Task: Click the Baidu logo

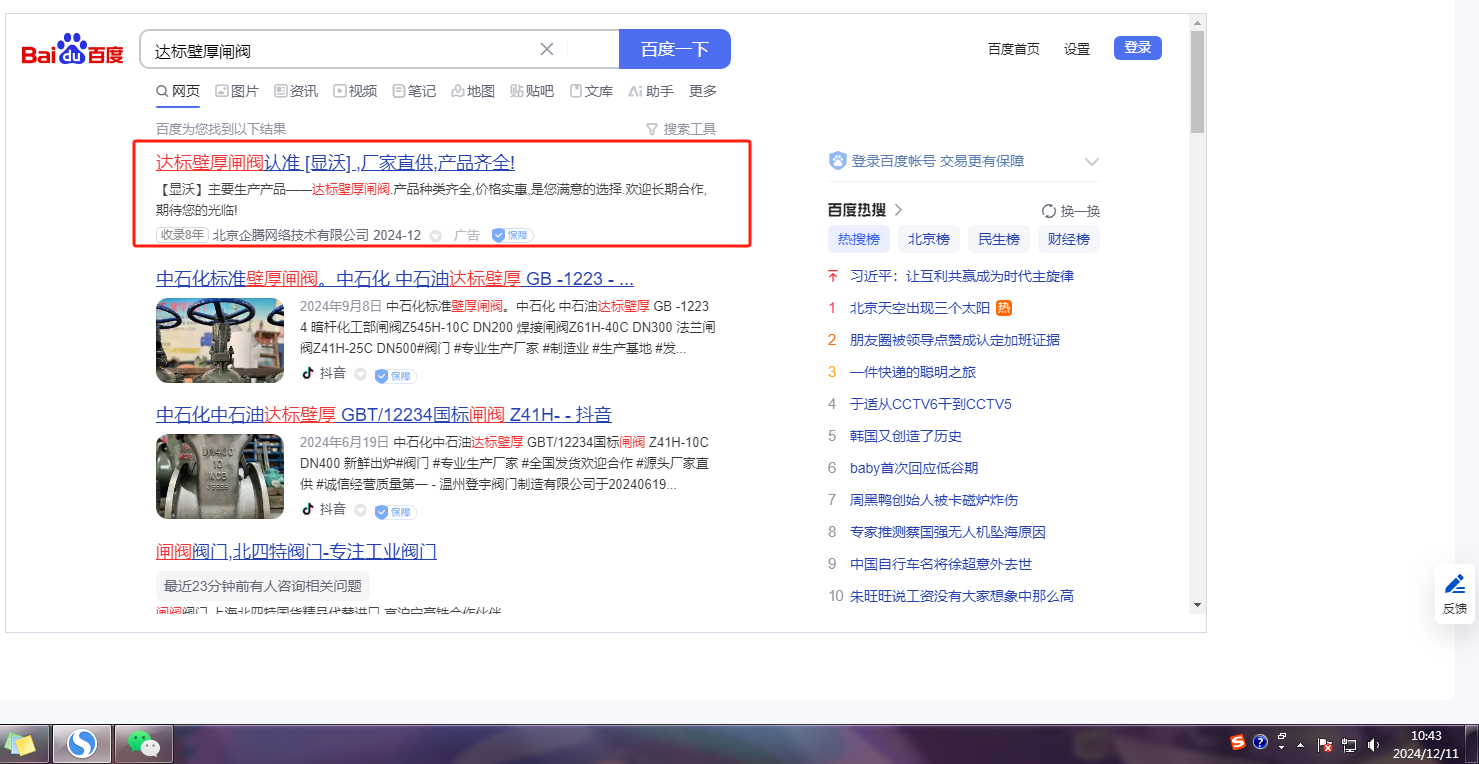Action: (x=73, y=50)
